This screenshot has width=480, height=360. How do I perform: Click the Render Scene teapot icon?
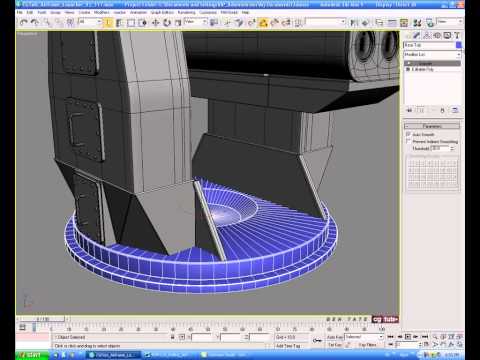(x=430, y=23)
